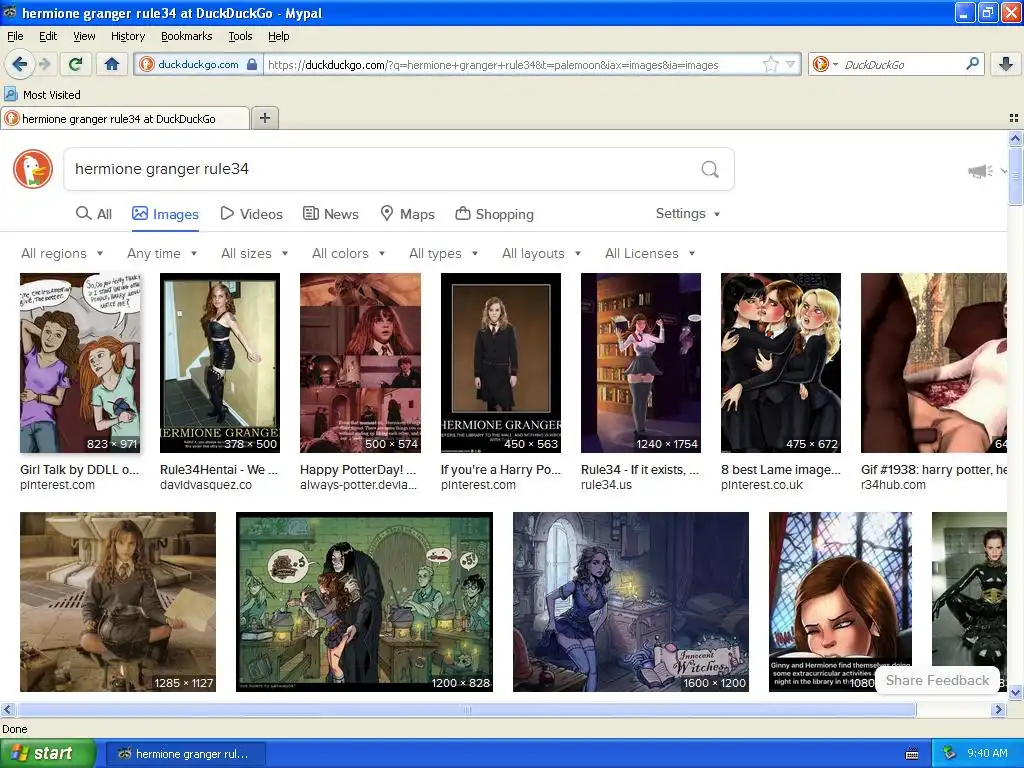This screenshot has height=768, width=1024.
Task: Select the Mypal taskbar window button
Action: [x=185, y=754]
